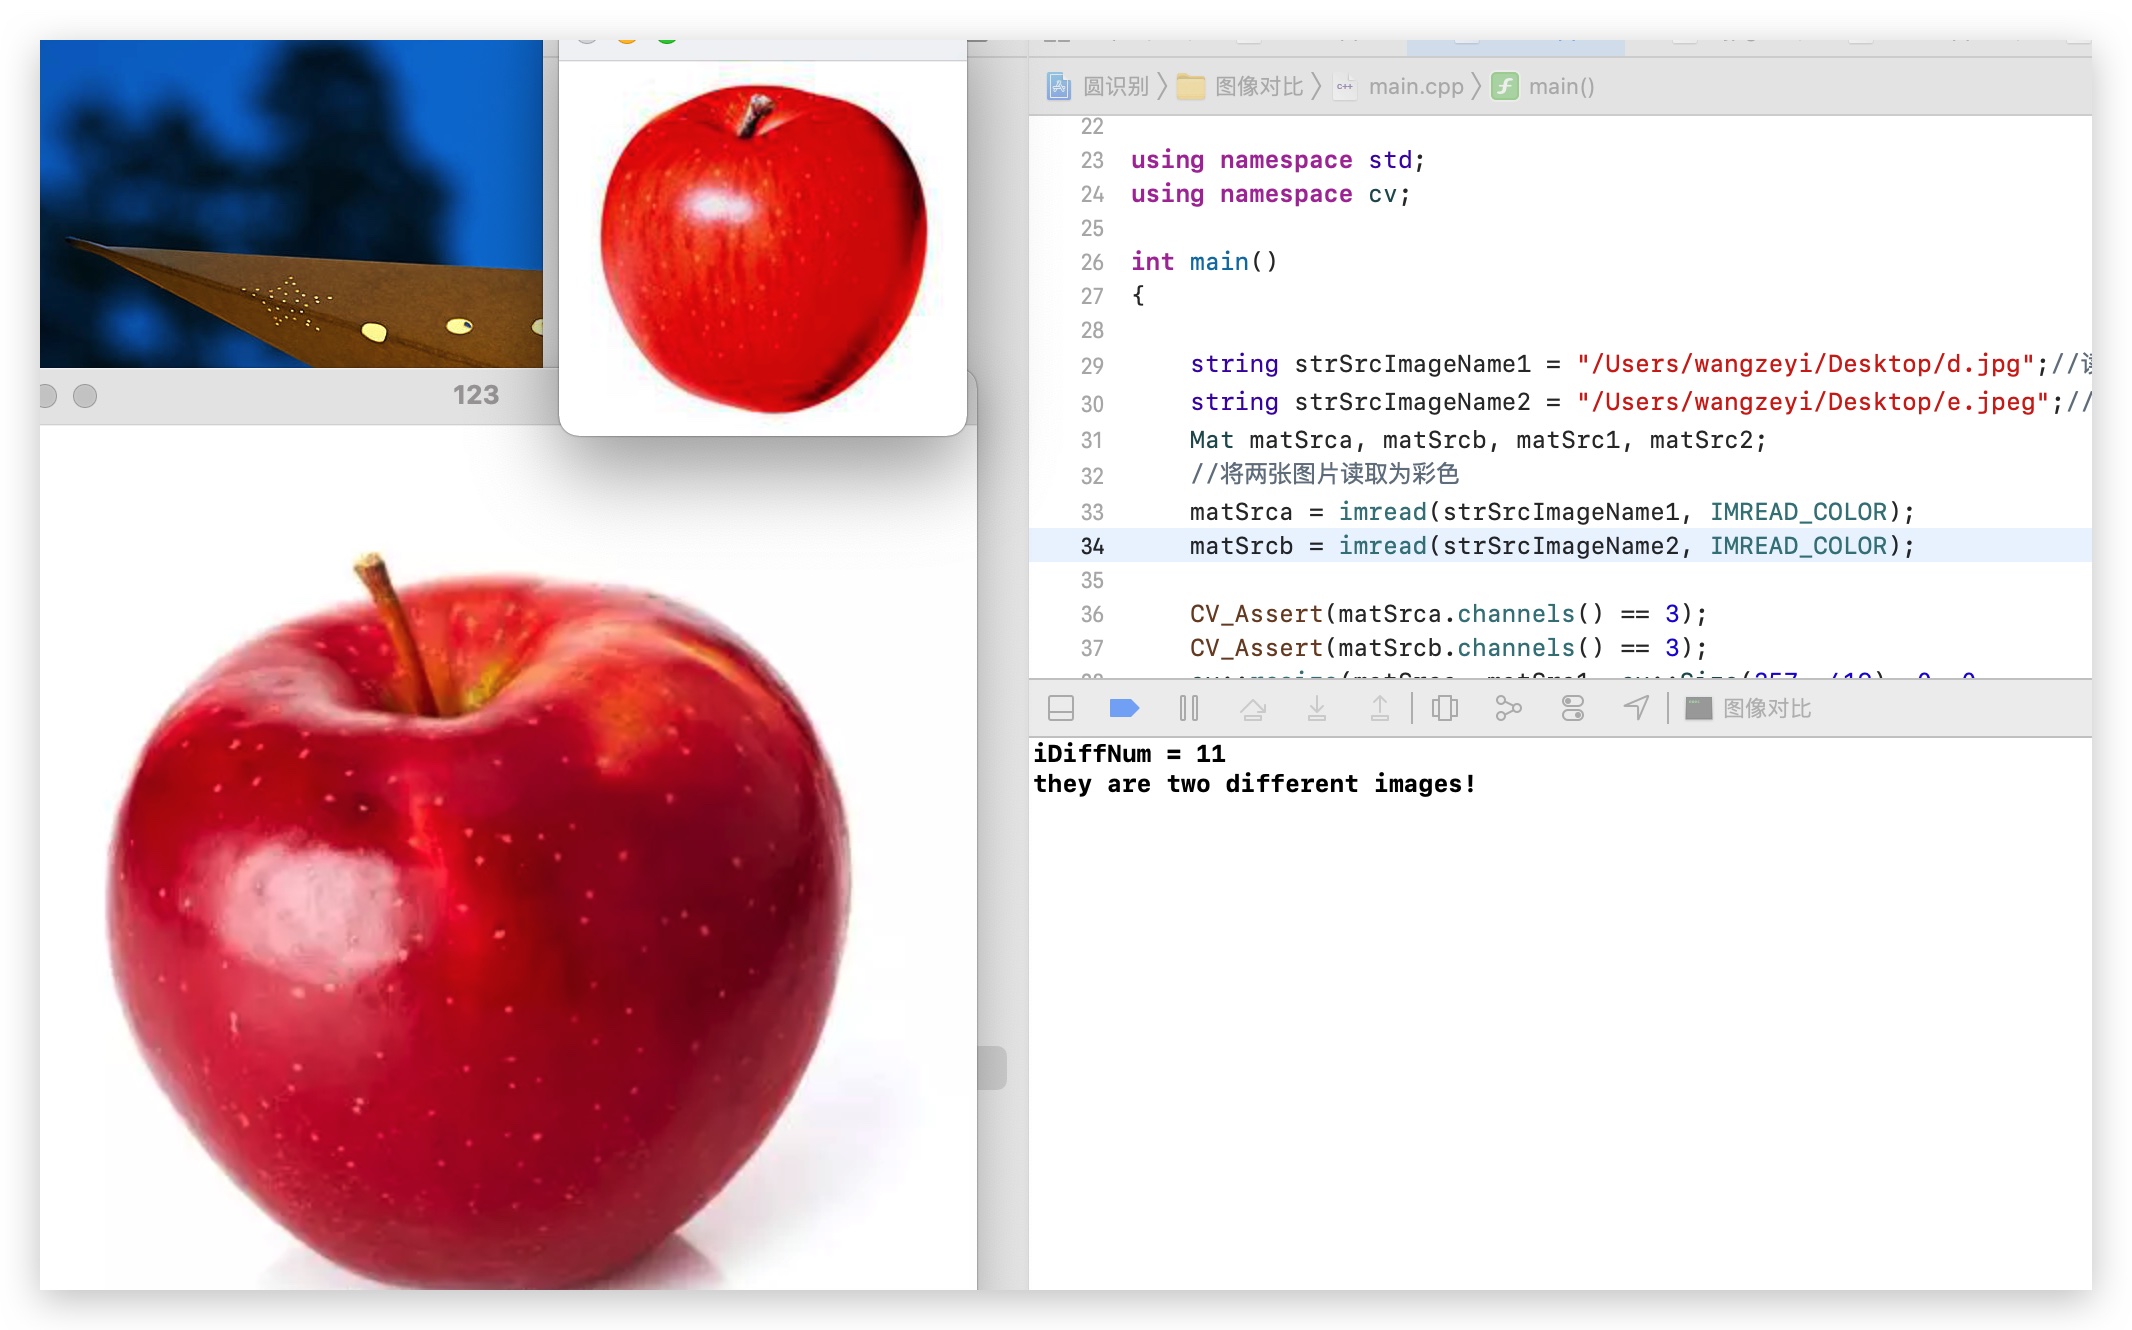The width and height of the screenshot is (2132, 1330).
Task: Toggle the Environment Overrides switch icon
Action: click(1572, 708)
